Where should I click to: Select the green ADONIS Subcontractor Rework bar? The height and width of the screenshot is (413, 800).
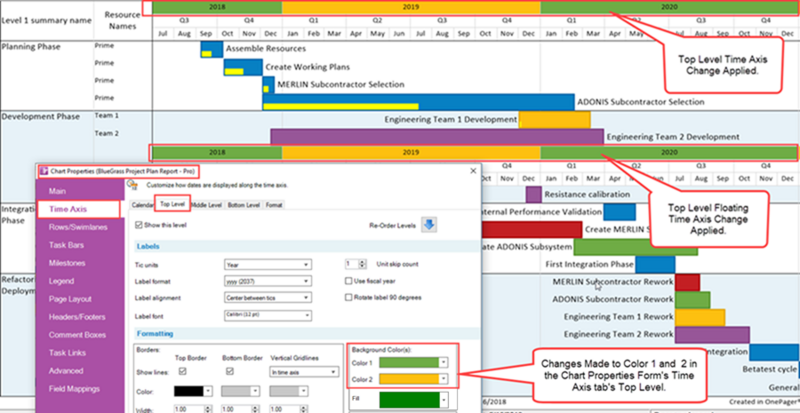click(692, 300)
